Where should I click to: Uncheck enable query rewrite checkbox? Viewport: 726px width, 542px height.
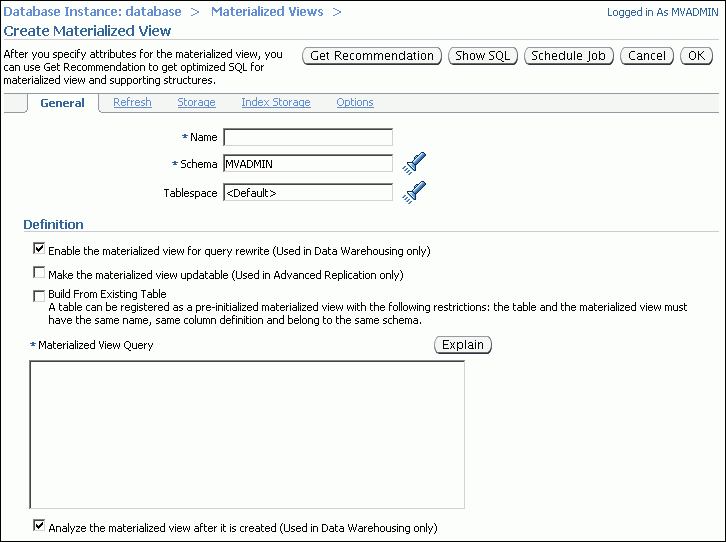pos(39,249)
